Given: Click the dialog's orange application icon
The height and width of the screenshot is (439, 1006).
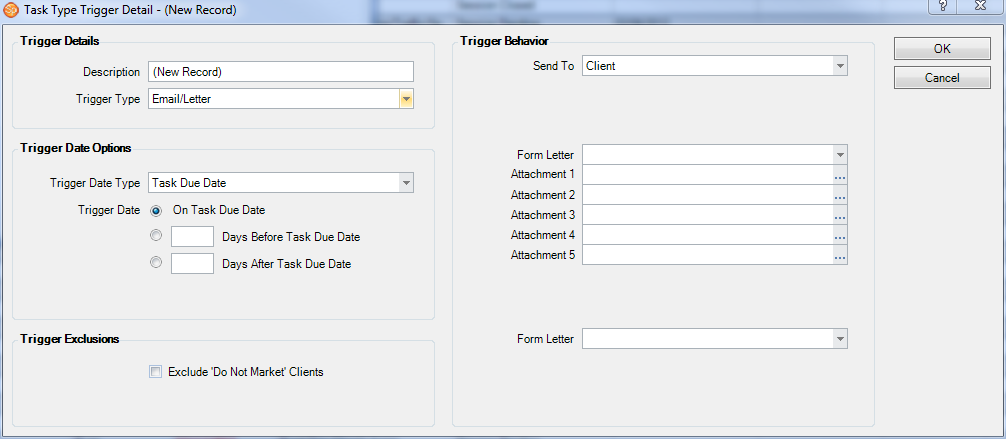Looking at the screenshot, I should click(x=10, y=10).
